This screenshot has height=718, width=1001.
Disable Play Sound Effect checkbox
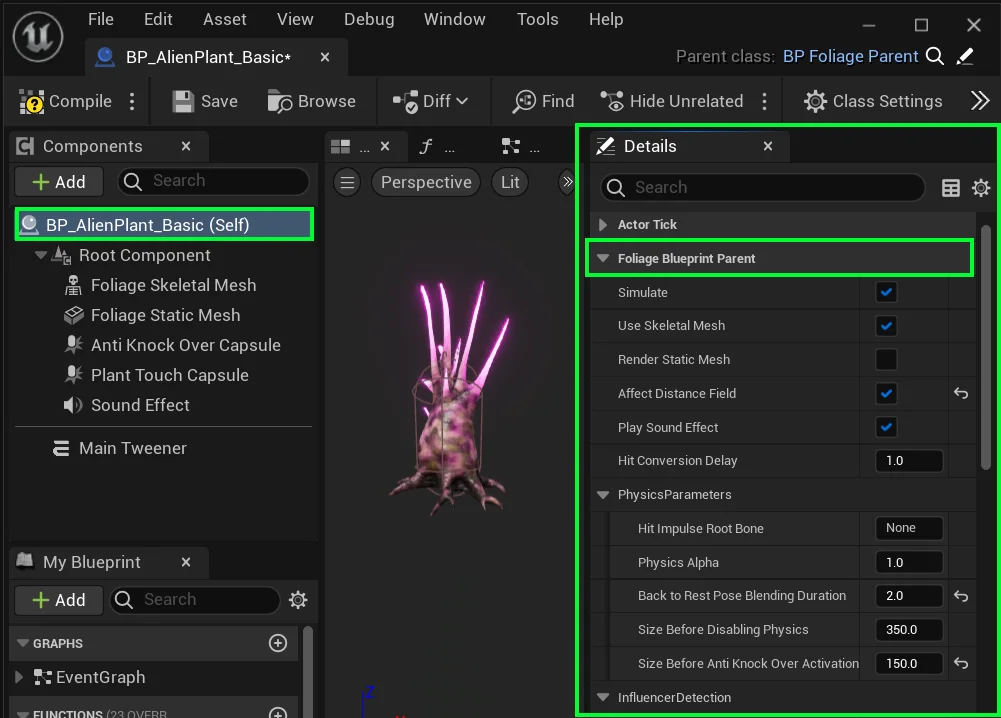click(886, 428)
